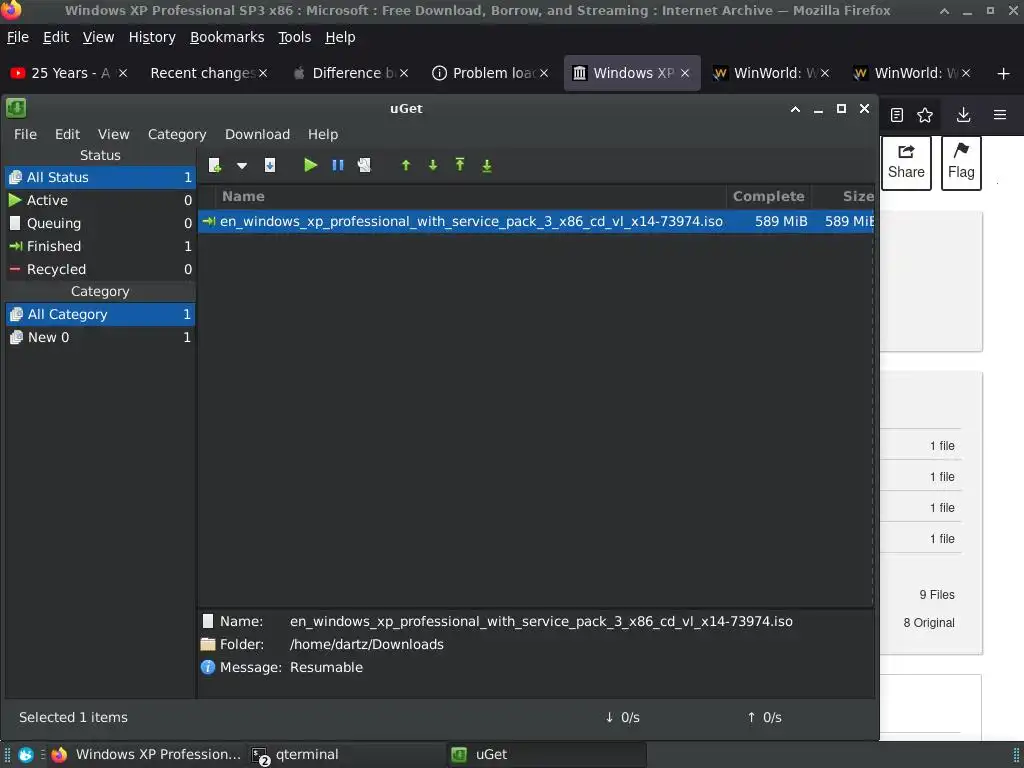This screenshot has height=768, width=1024.
Task: Open Firefox File menu
Action: point(18,37)
